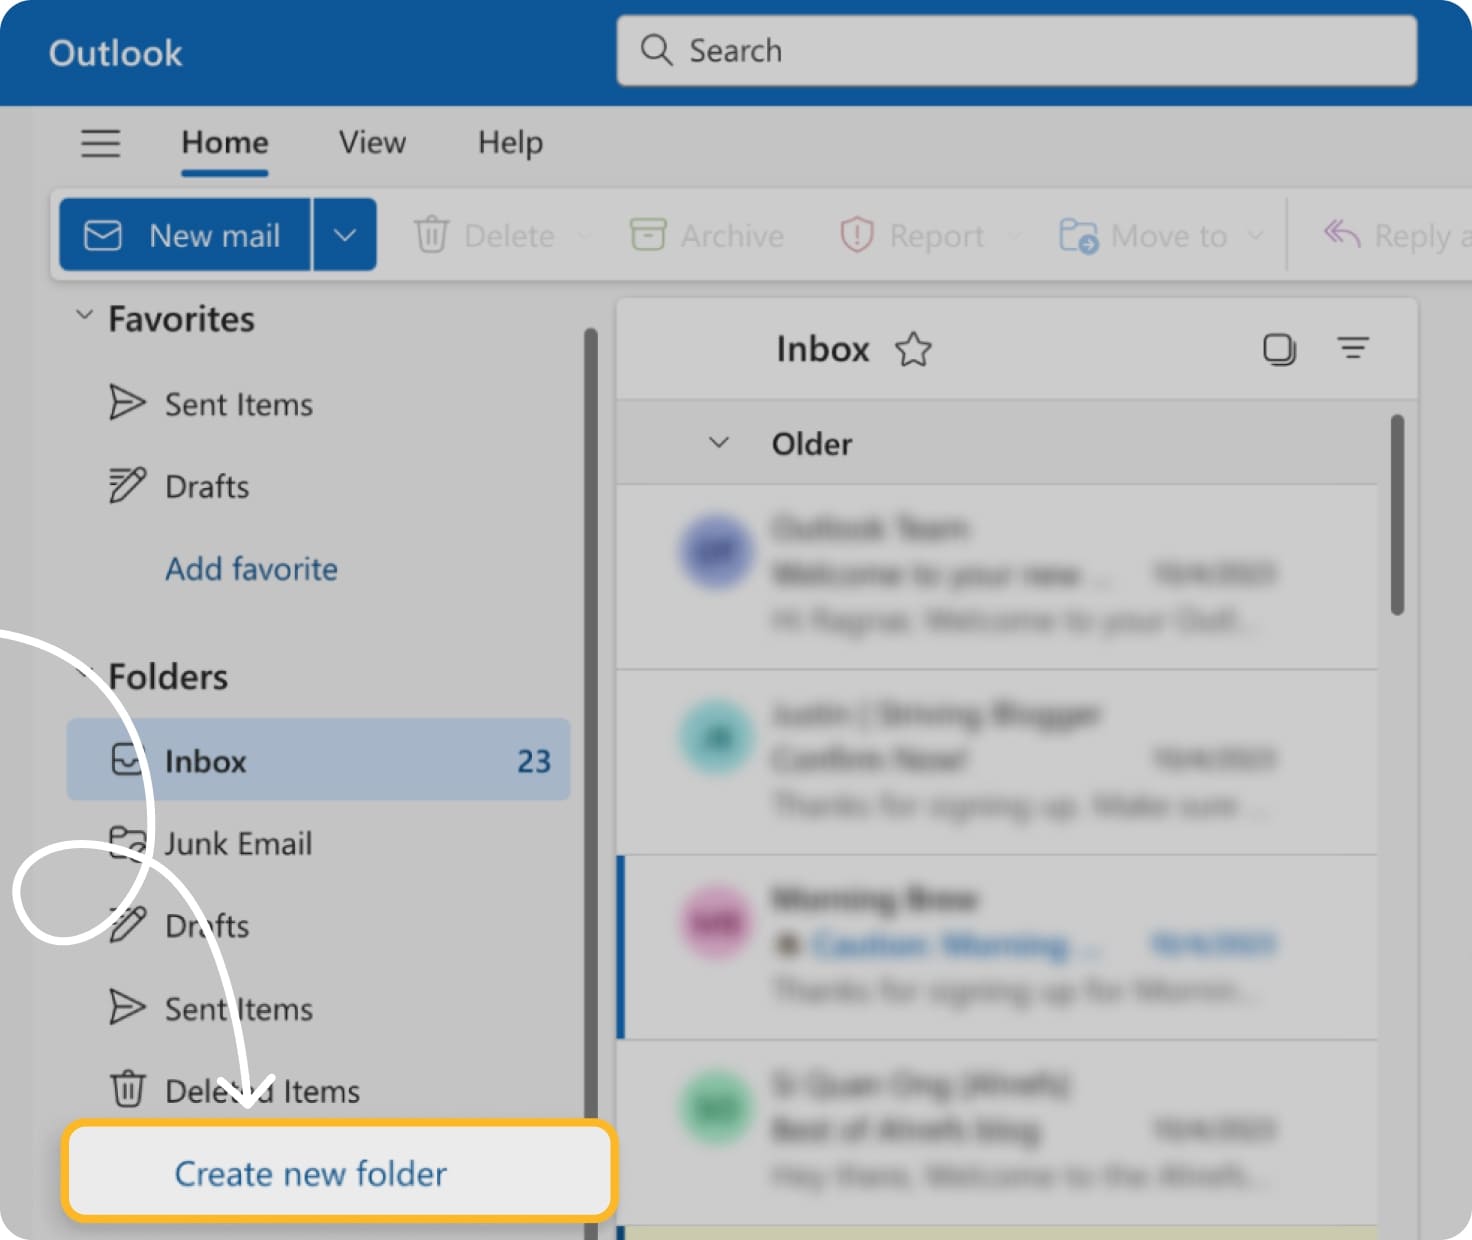Click inside the Search field
The image size is (1472, 1240).
tap(1000, 50)
